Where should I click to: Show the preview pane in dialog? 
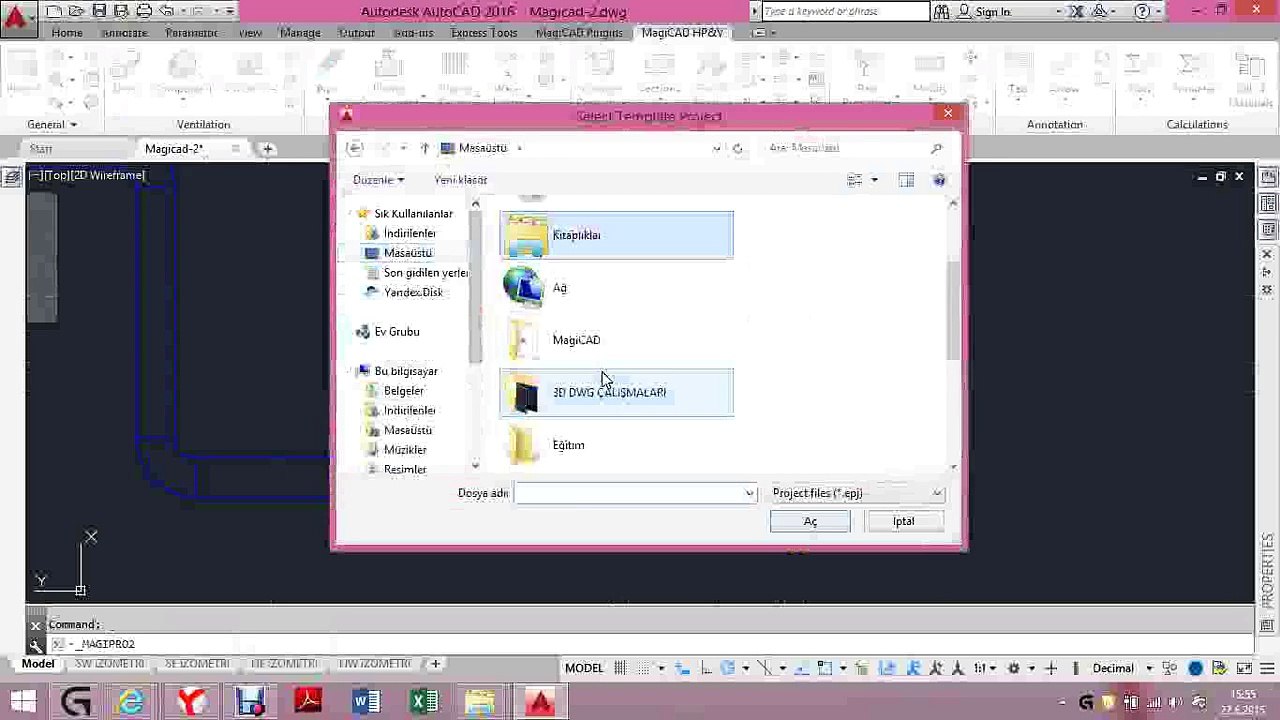(906, 180)
